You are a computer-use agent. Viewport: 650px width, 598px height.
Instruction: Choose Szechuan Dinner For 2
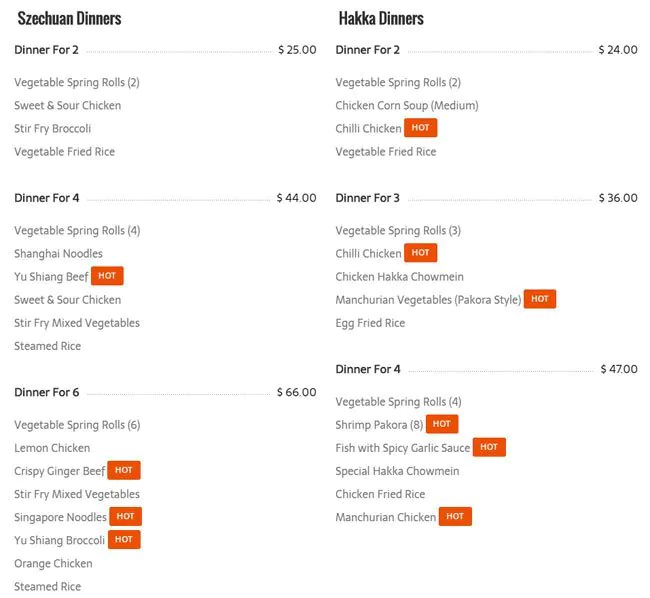click(x=46, y=50)
